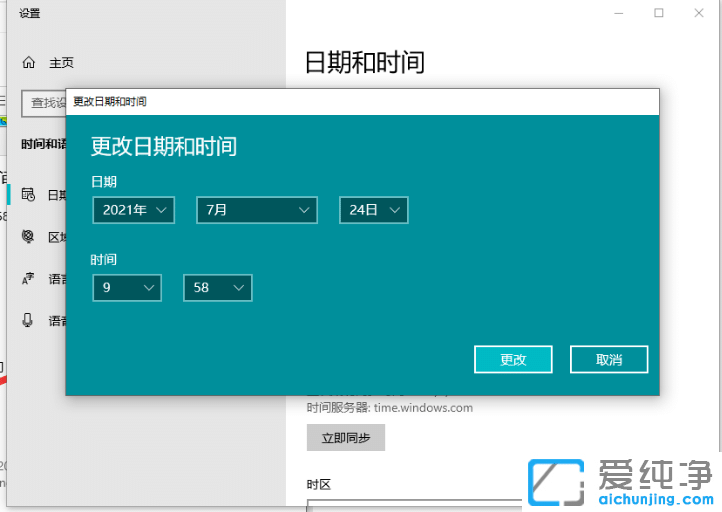Expand the minute dropdown showing 58
The width and height of the screenshot is (722, 512).
(x=217, y=288)
